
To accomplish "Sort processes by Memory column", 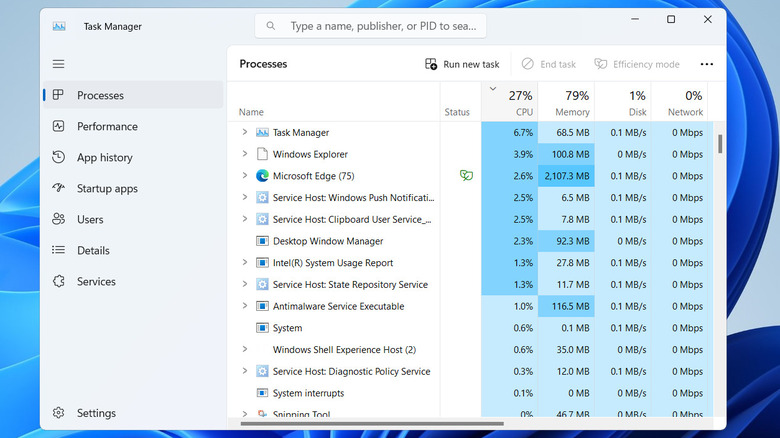I will coord(572,103).
